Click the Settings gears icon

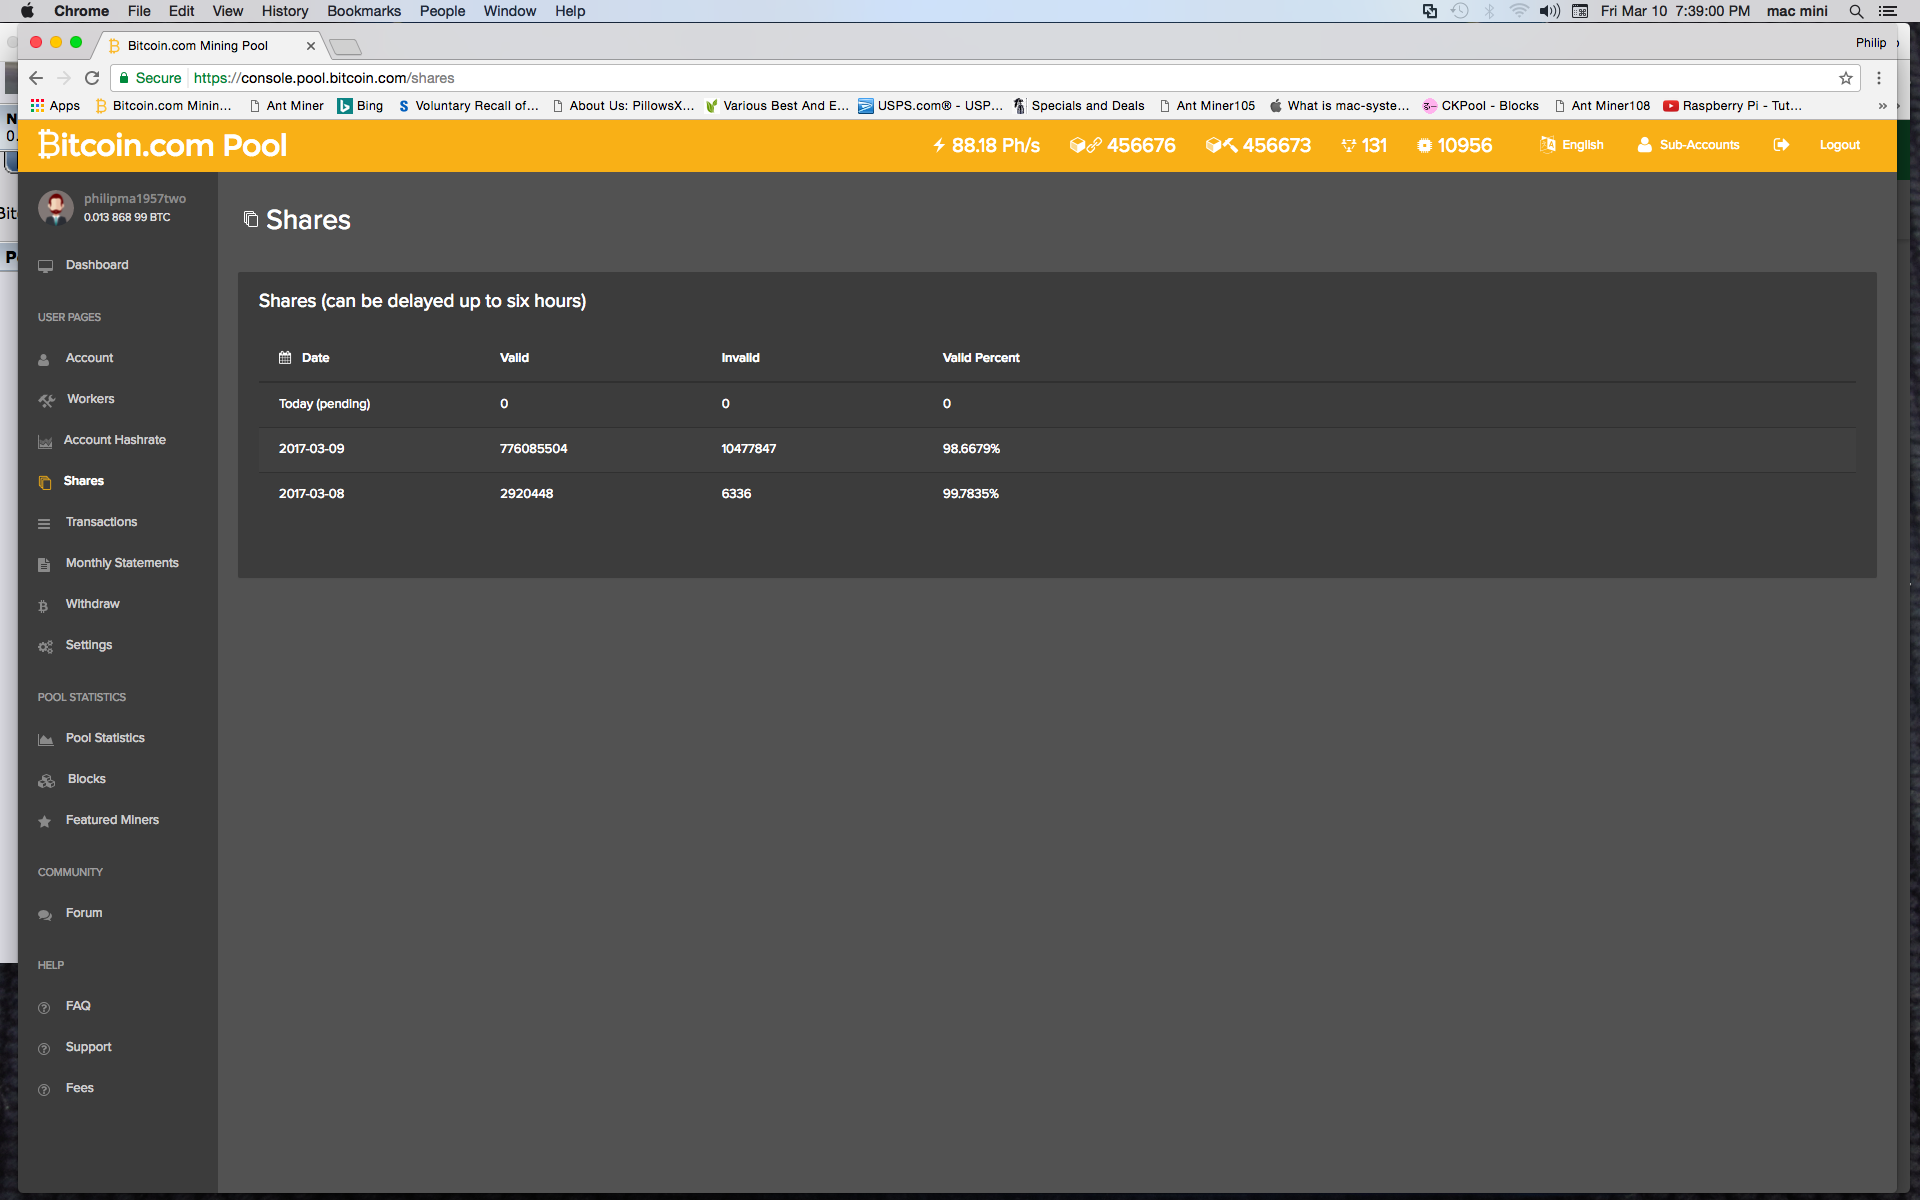coord(45,646)
